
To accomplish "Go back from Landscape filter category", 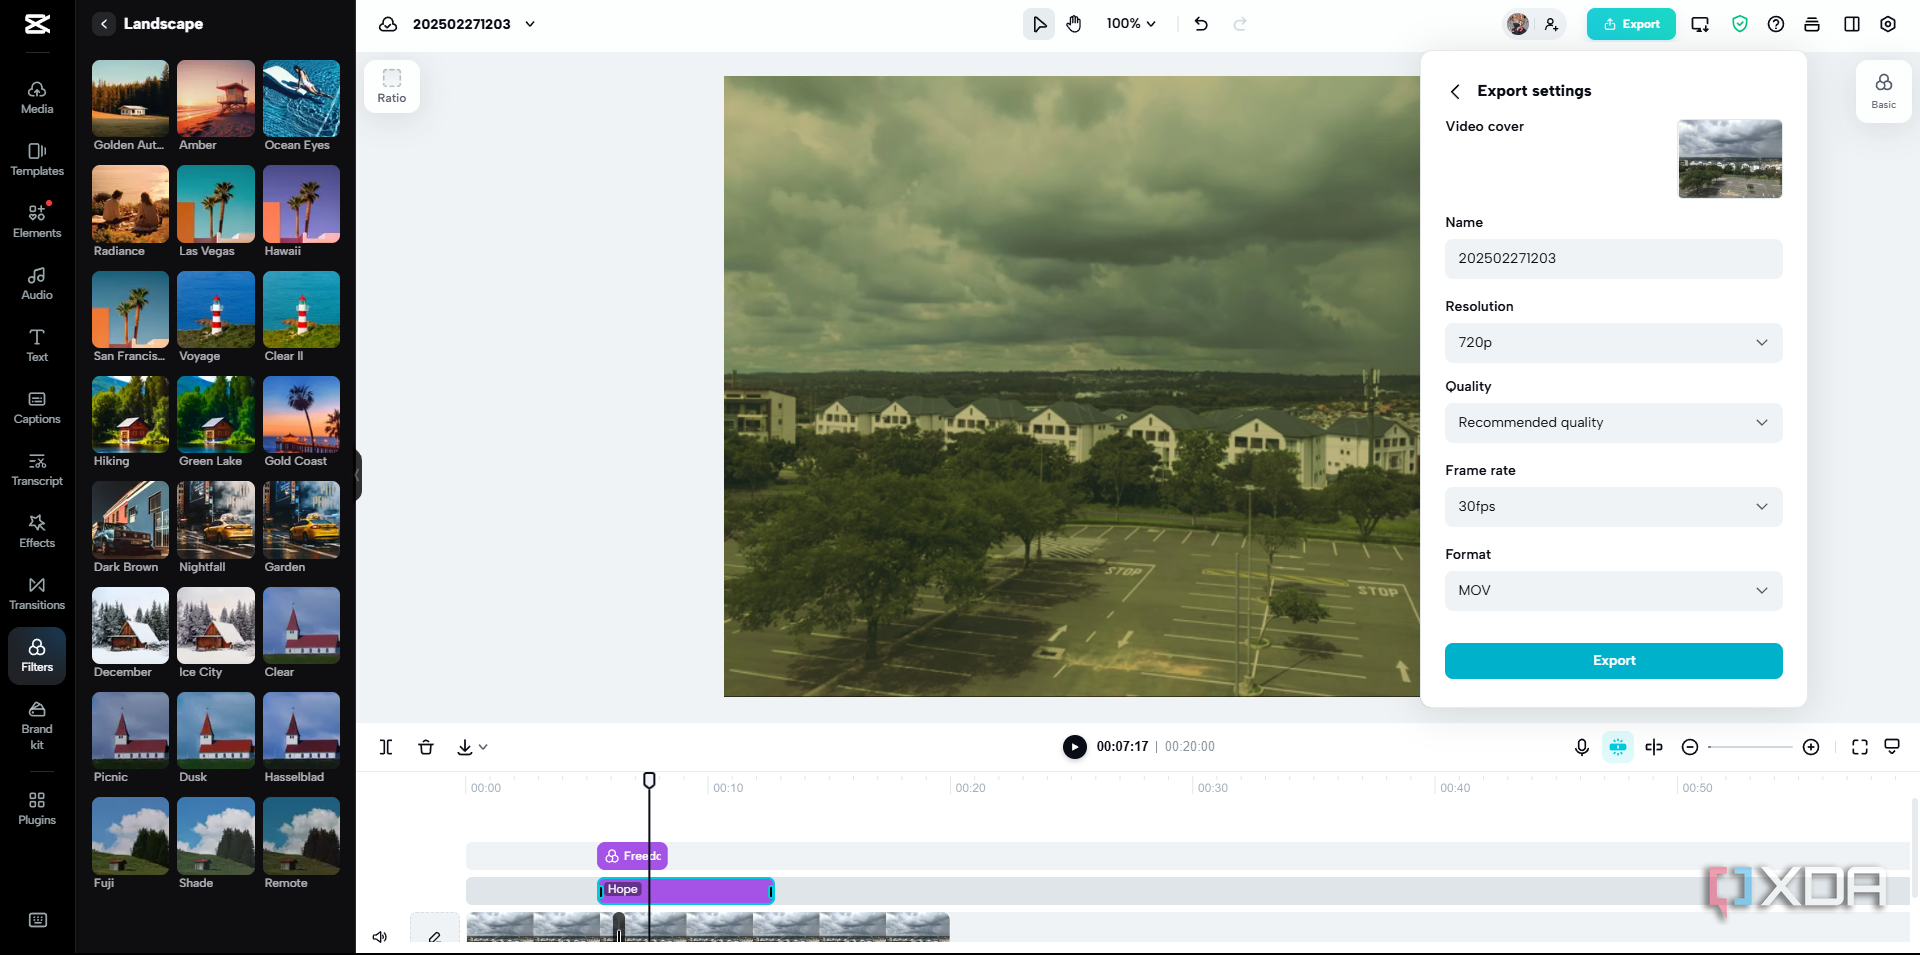I will pyautogui.click(x=104, y=24).
